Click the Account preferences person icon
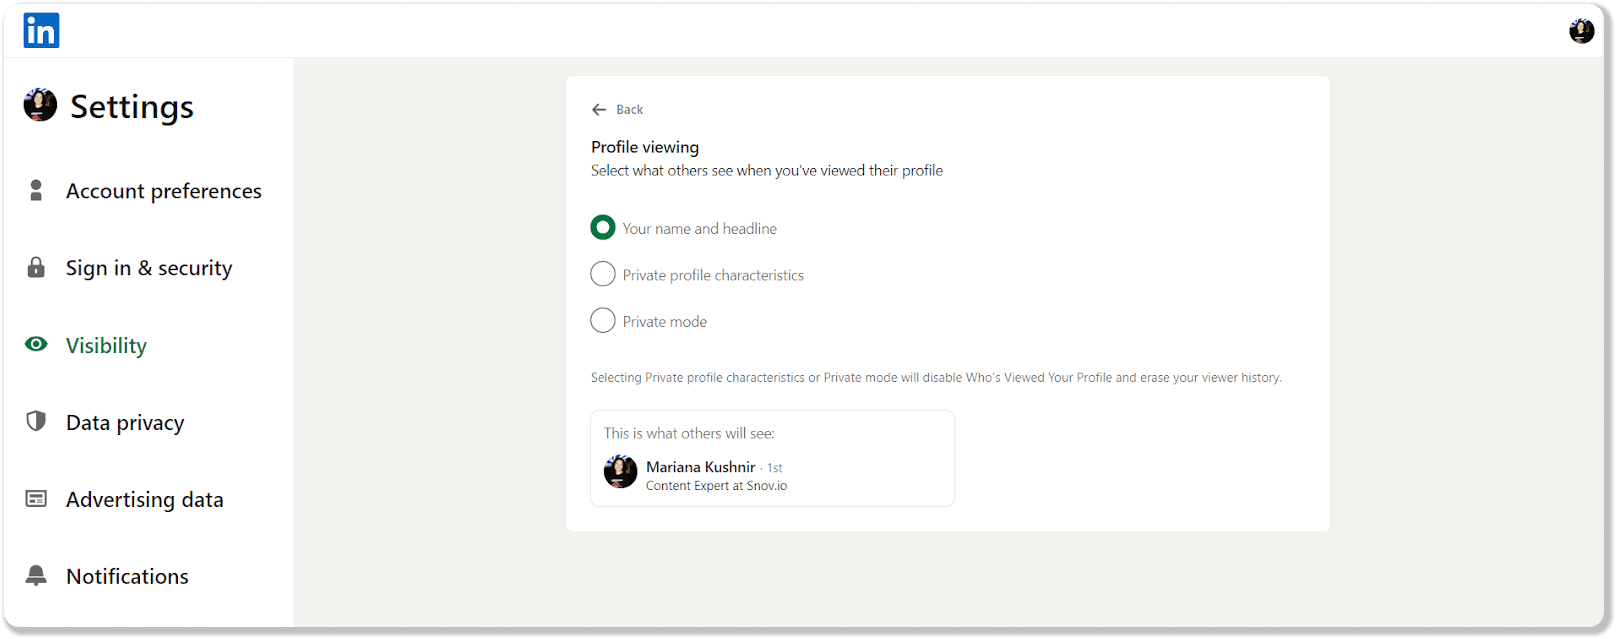Viewport: 1616px width, 639px height. click(36, 191)
